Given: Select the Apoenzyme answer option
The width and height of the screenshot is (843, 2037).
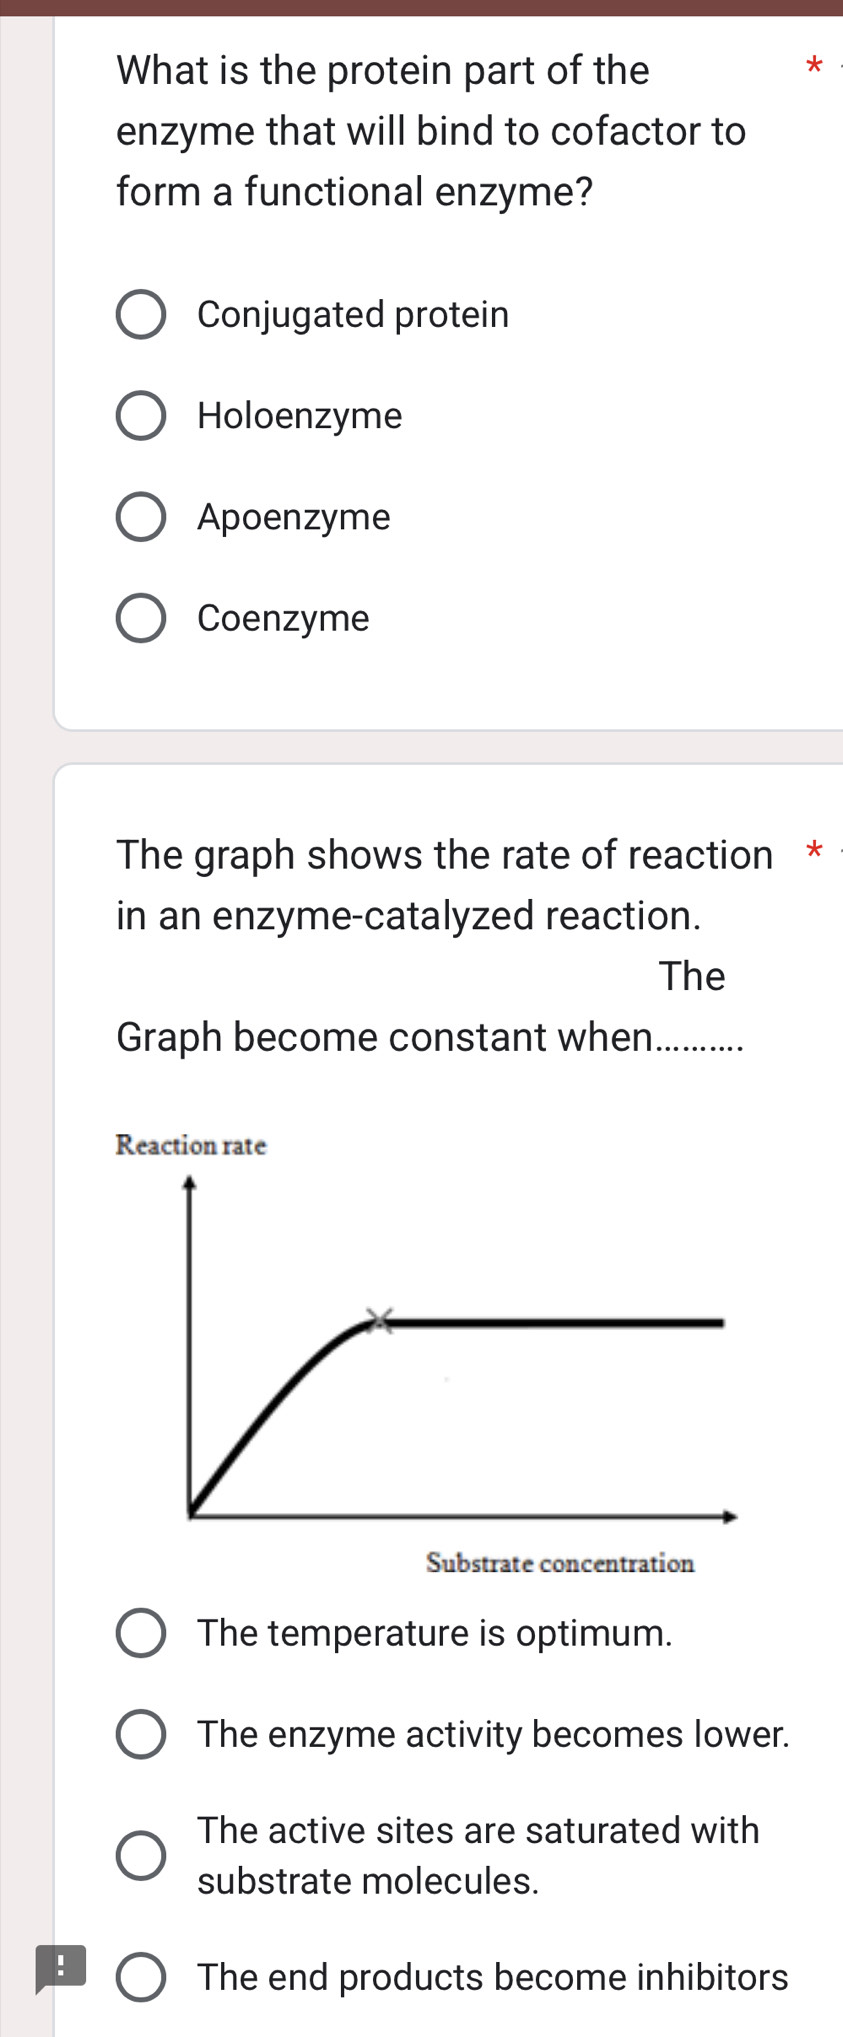Looking at the screenshot, I should 142,517.
